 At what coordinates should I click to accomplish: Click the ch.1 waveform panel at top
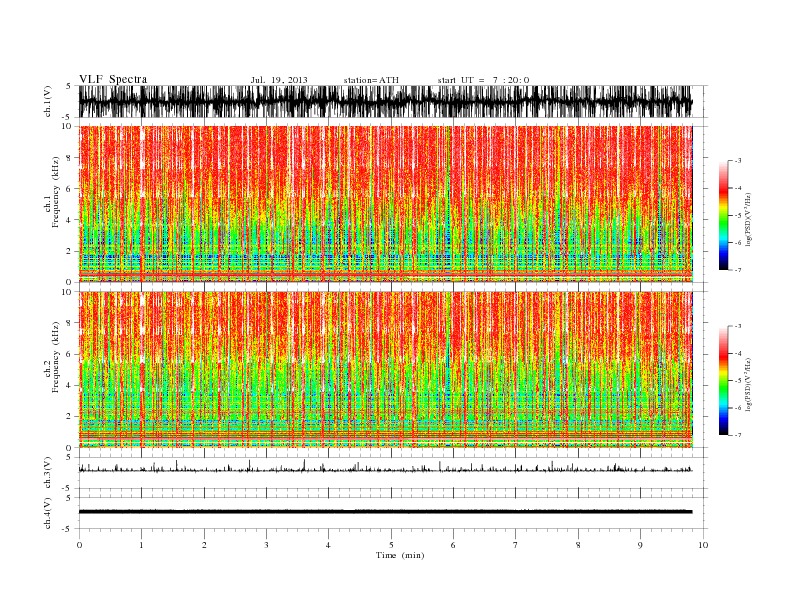392,101
